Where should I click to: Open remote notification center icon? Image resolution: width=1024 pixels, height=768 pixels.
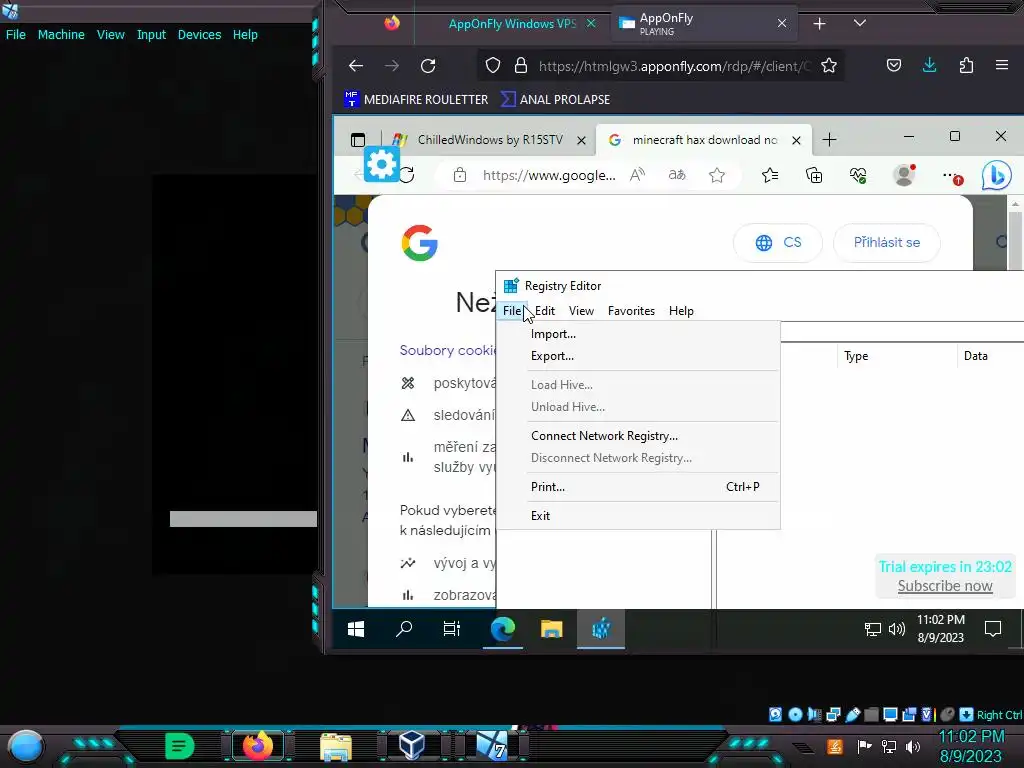coord(993,629)
